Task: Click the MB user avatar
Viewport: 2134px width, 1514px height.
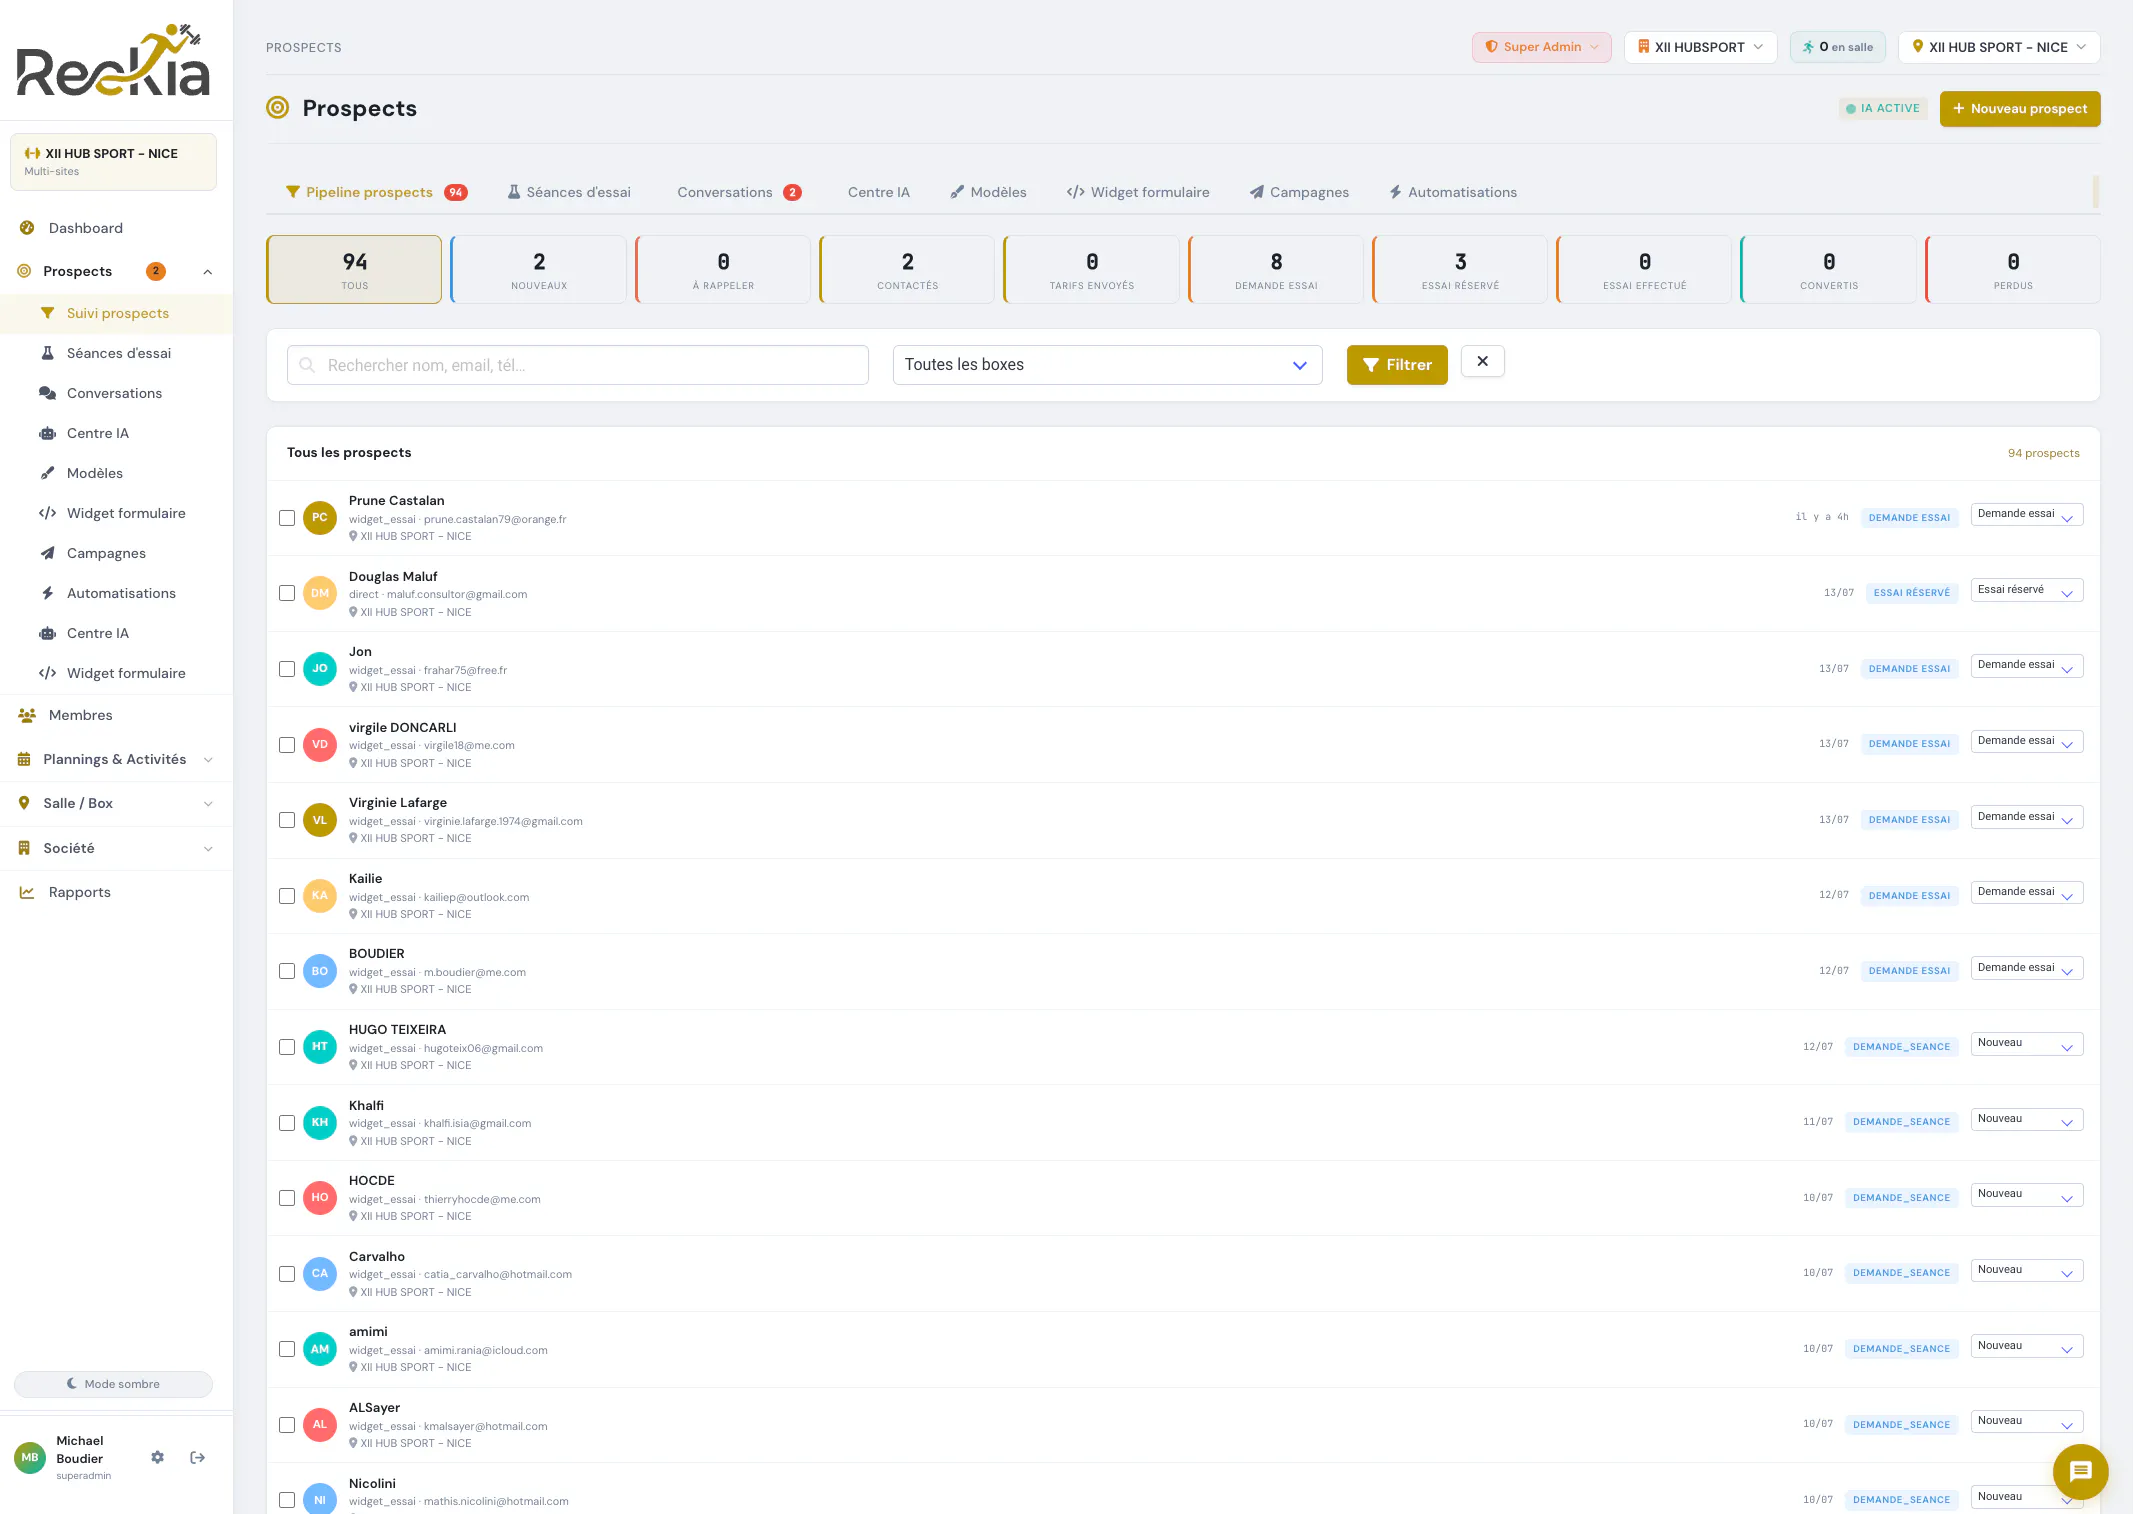Action: pyautogui.click(x=30, y=1457)
